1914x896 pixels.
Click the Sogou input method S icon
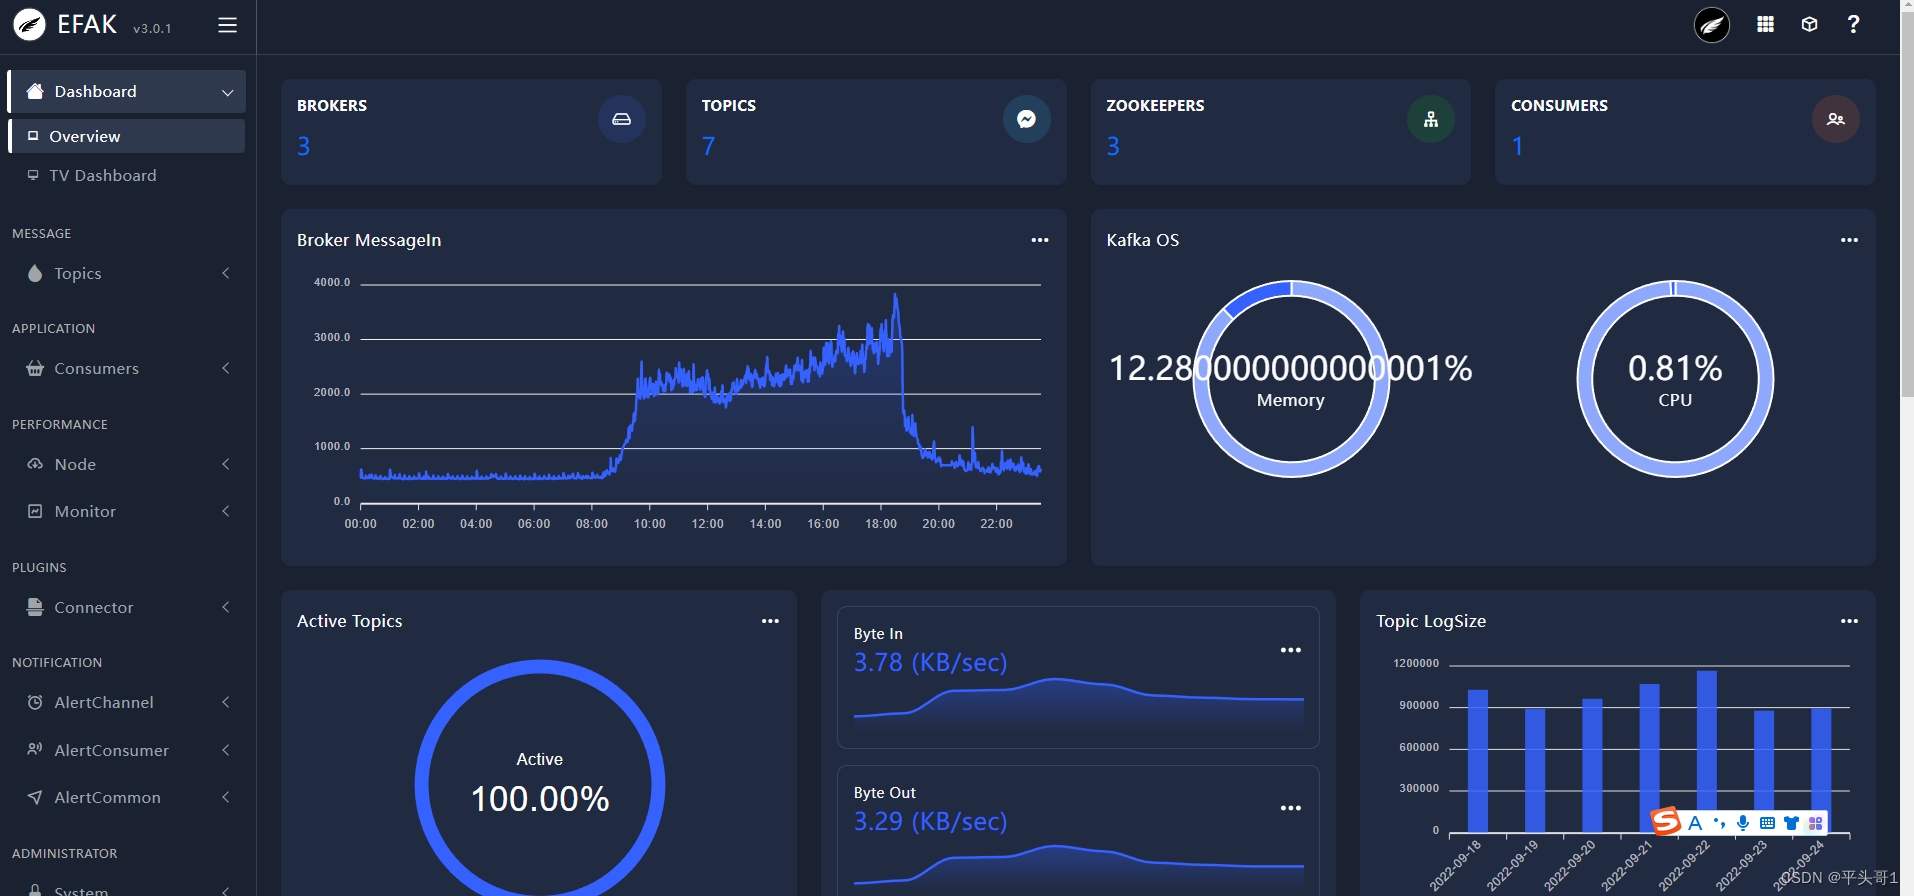click(1666, 822)
